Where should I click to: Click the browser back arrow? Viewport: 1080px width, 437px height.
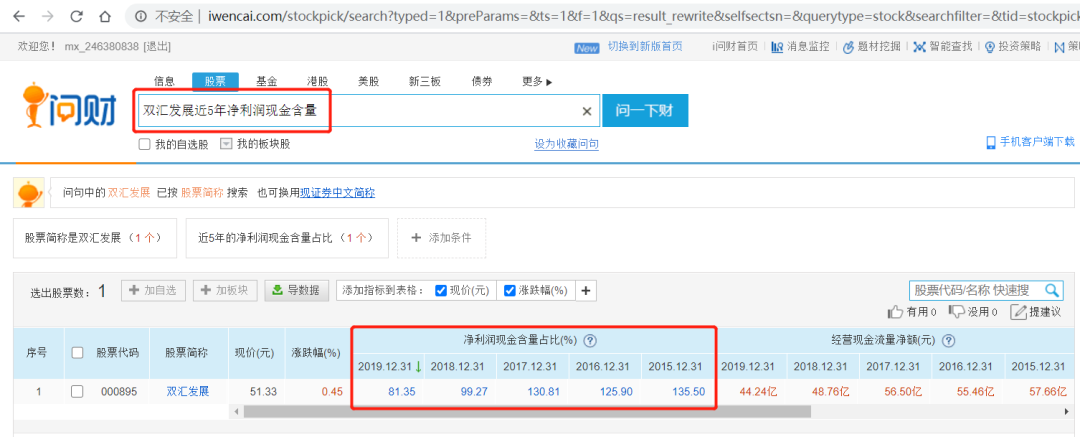point(19,15)
